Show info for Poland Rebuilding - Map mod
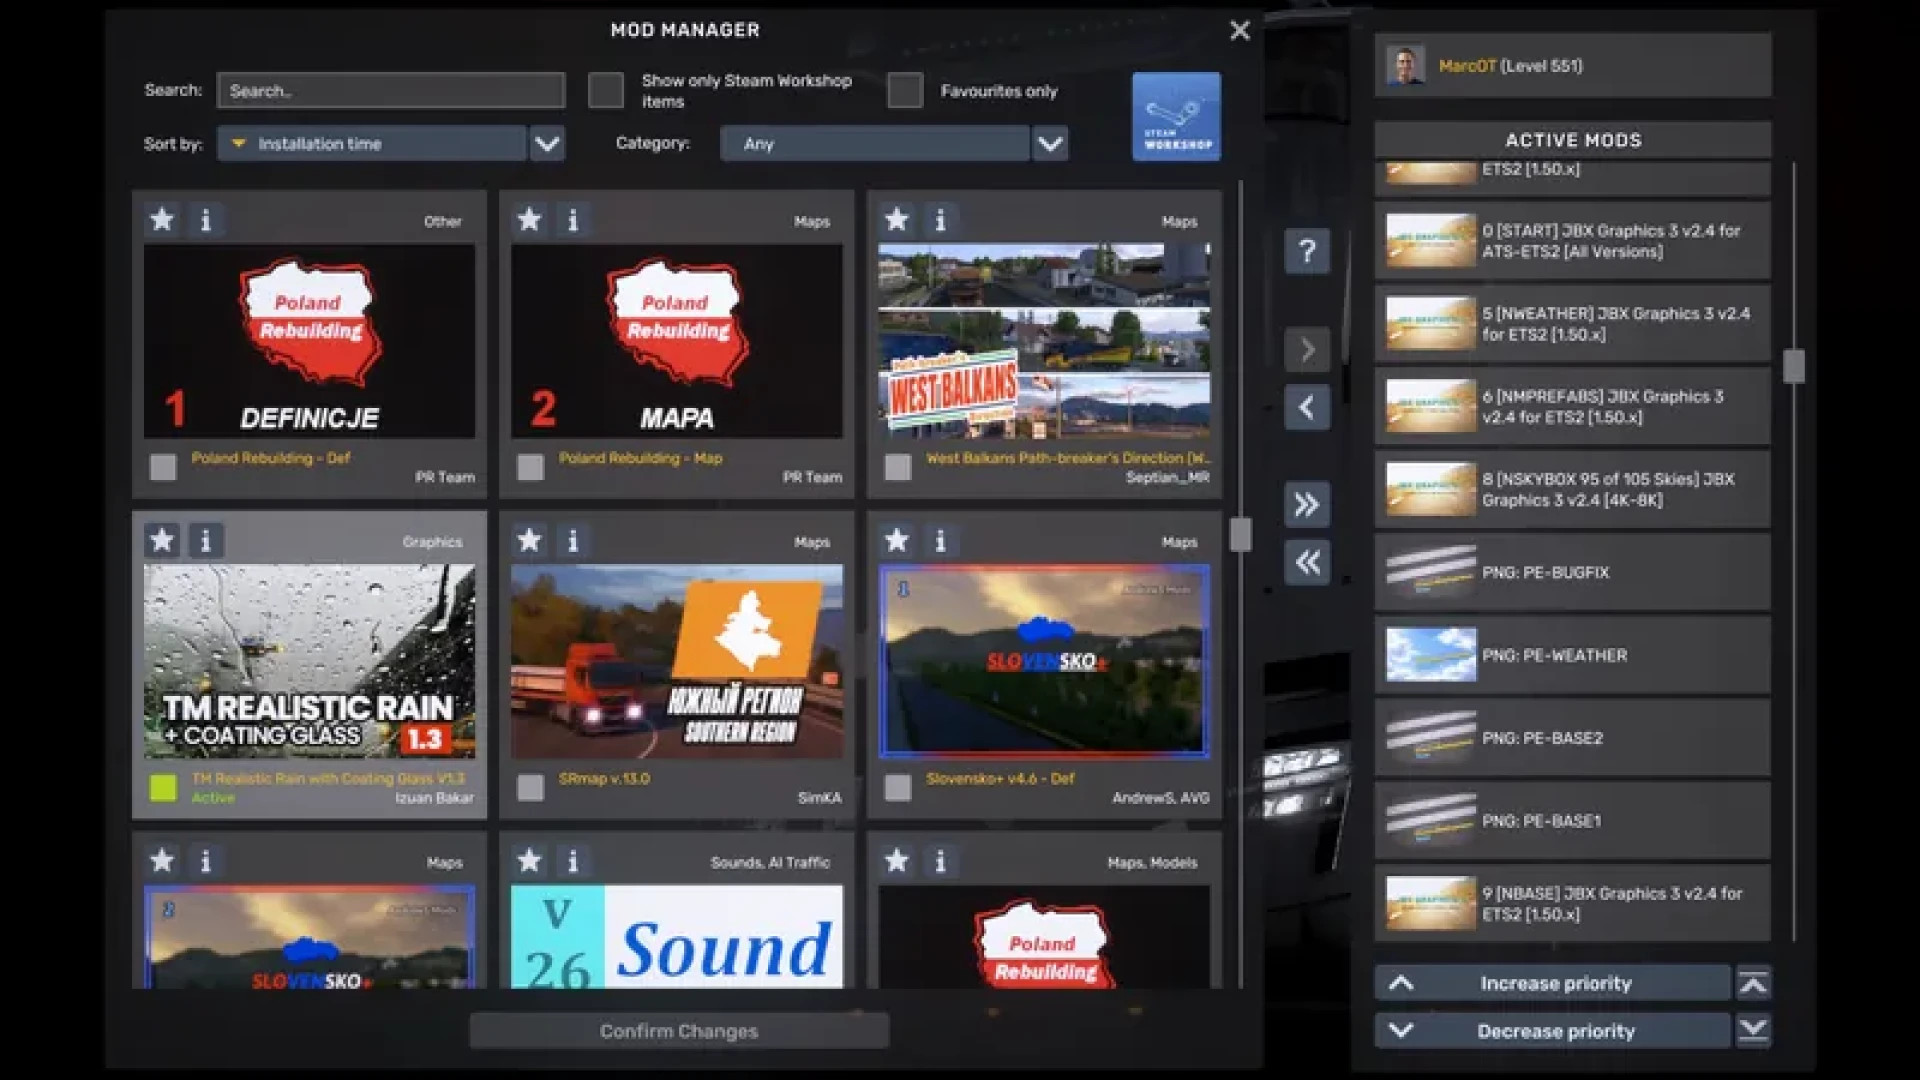The height and width of the screenshot is (1080, 1920). [x=573, y=219]
